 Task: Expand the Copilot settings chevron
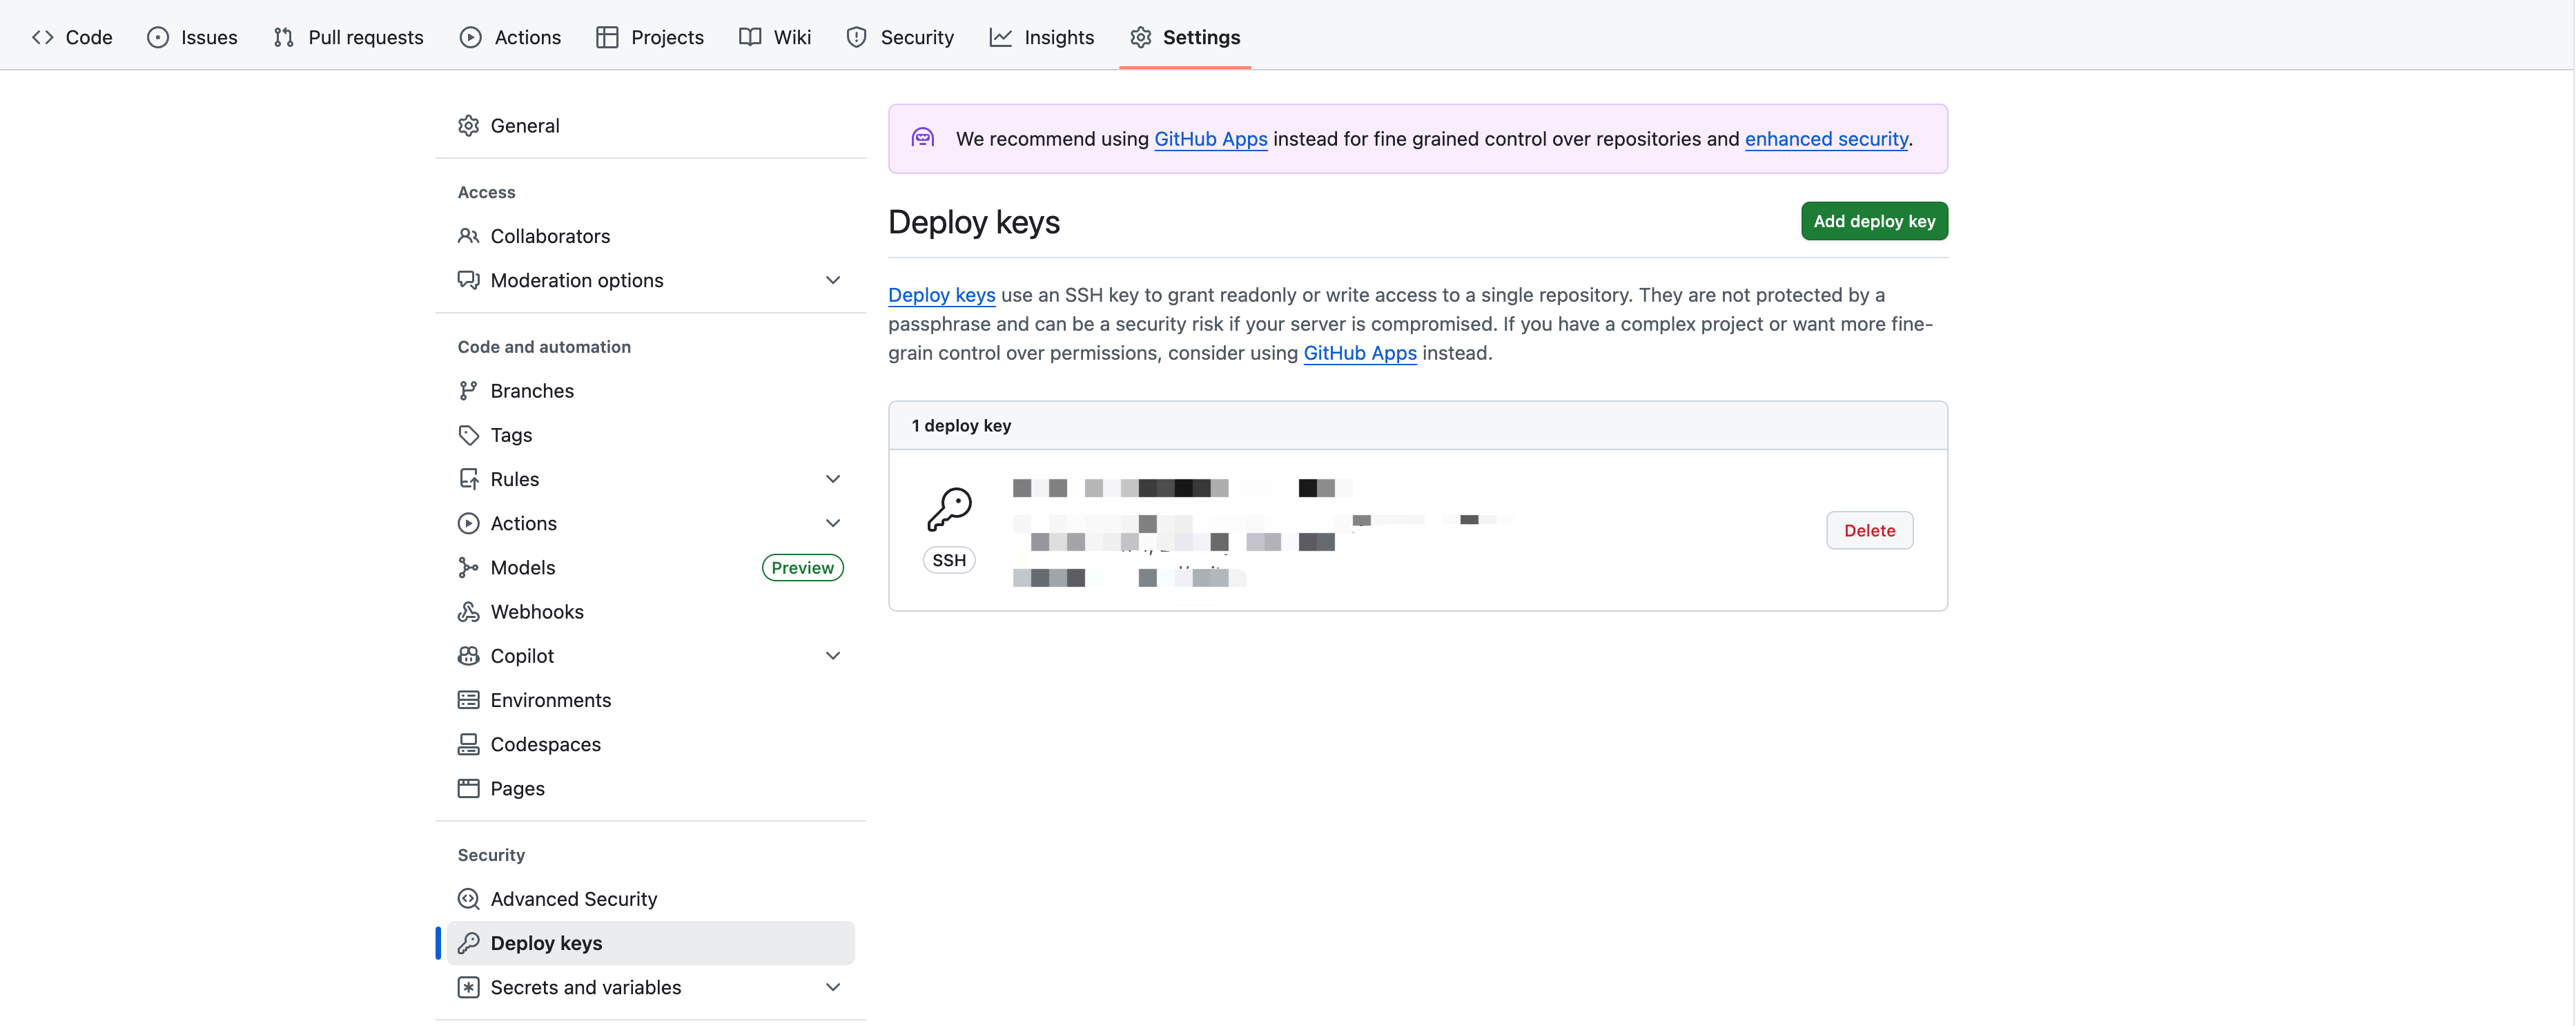[832, 655]
